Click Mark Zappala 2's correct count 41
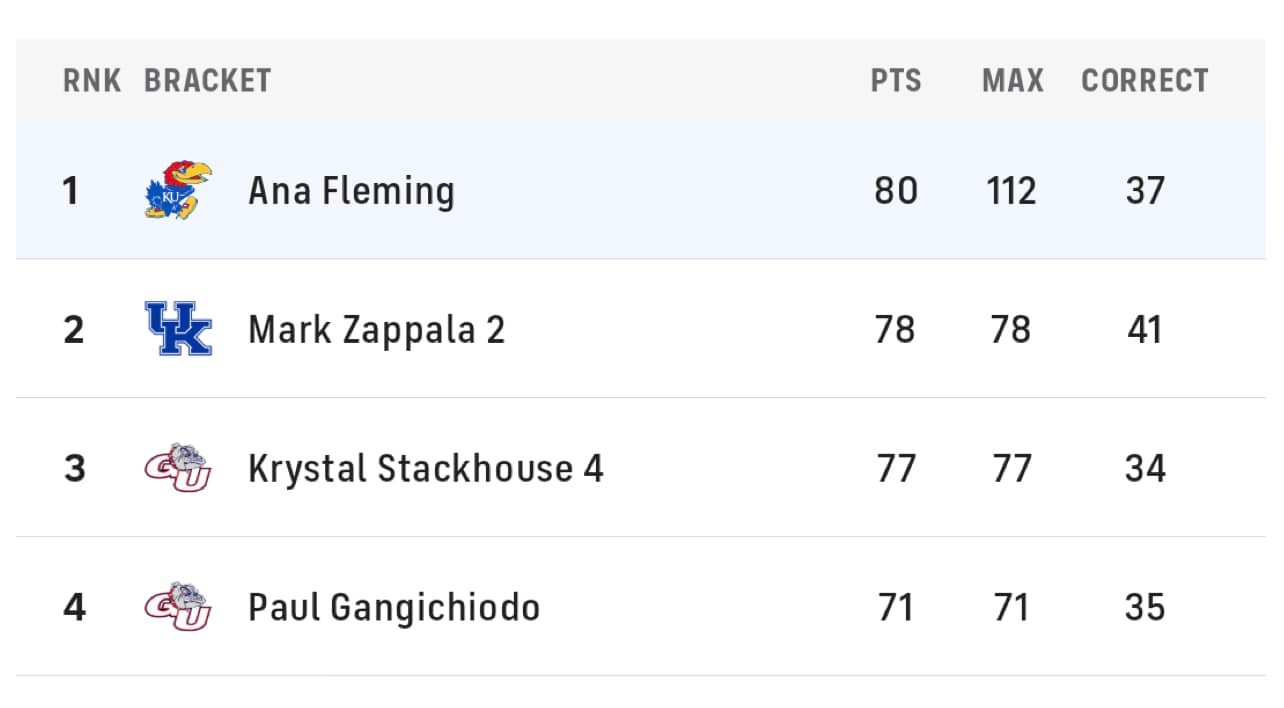 point(1145,329)
